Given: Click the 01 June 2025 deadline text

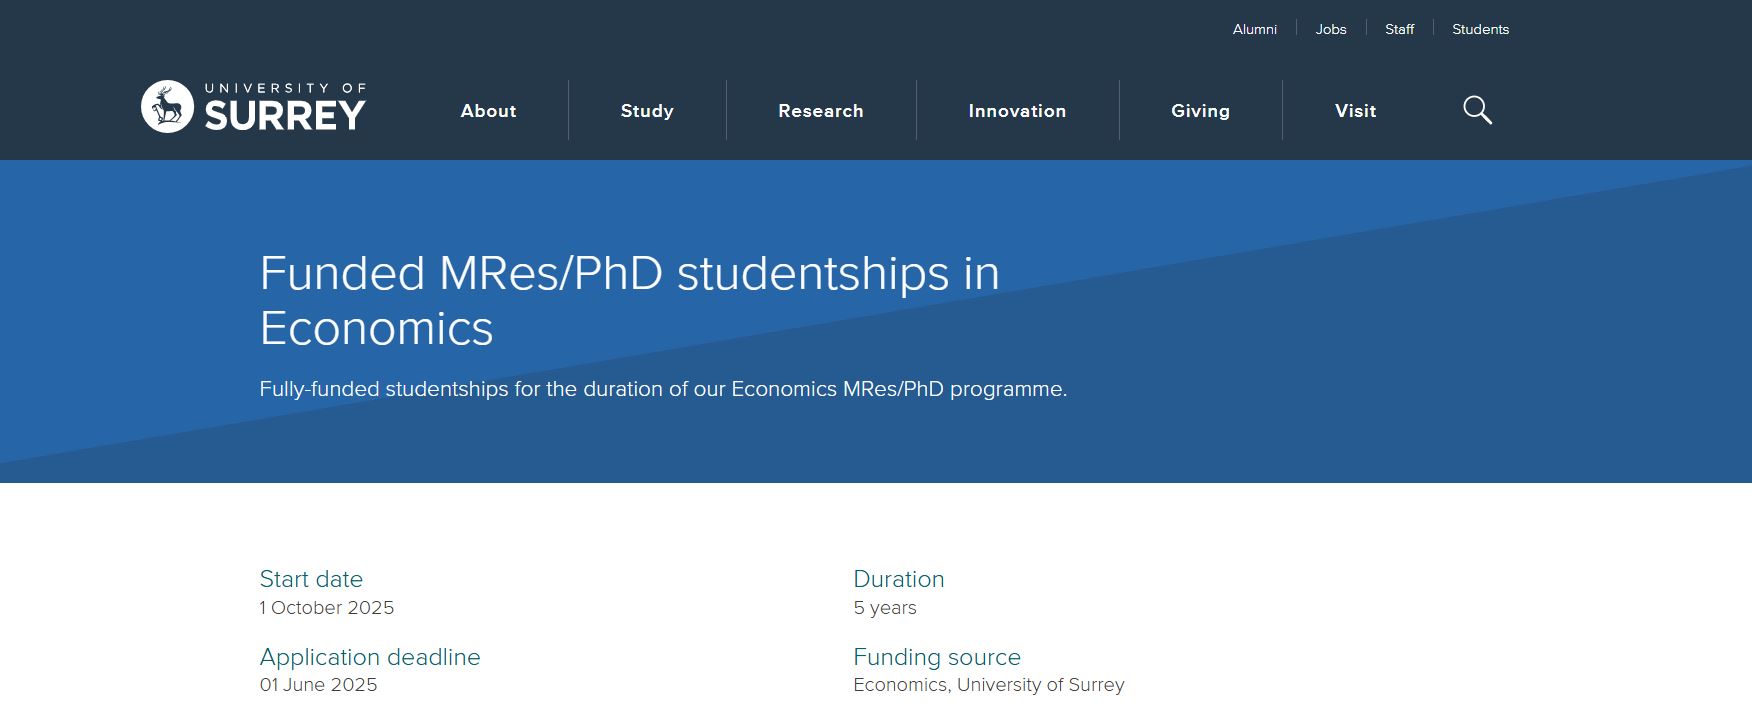Looking at the screenshot, I should [318, 685].
